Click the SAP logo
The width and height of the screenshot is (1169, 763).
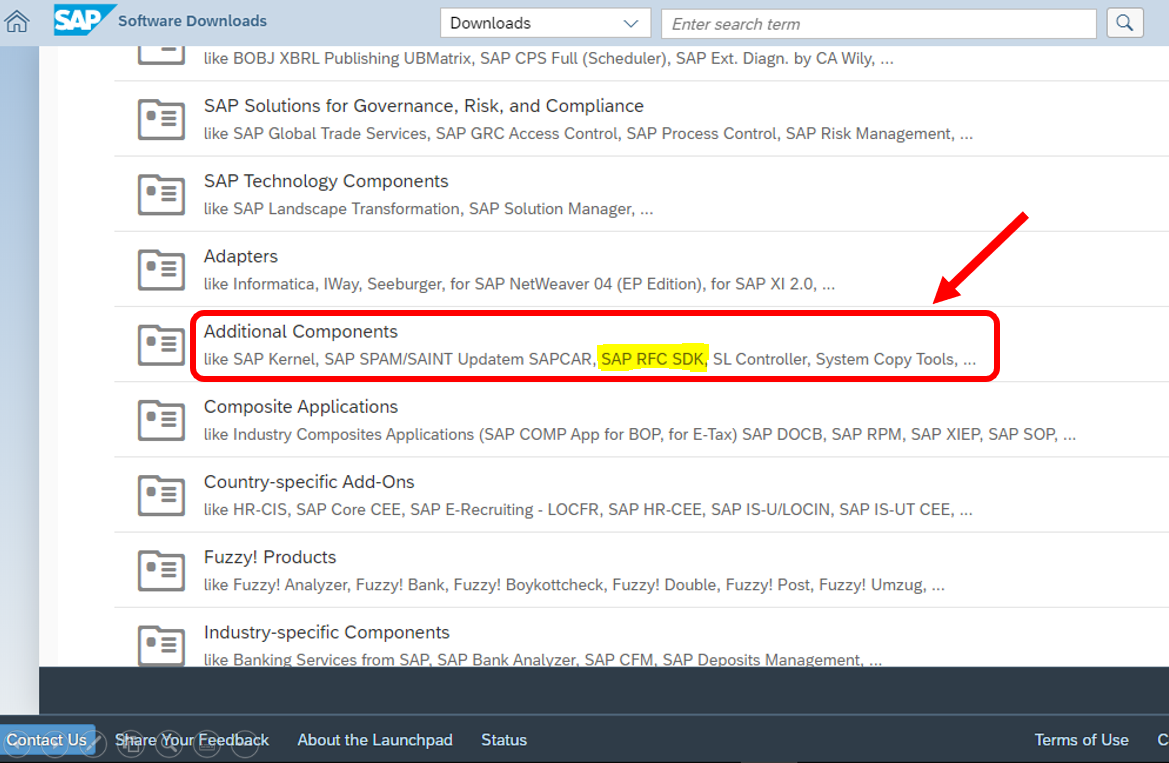tap(84, 20)
